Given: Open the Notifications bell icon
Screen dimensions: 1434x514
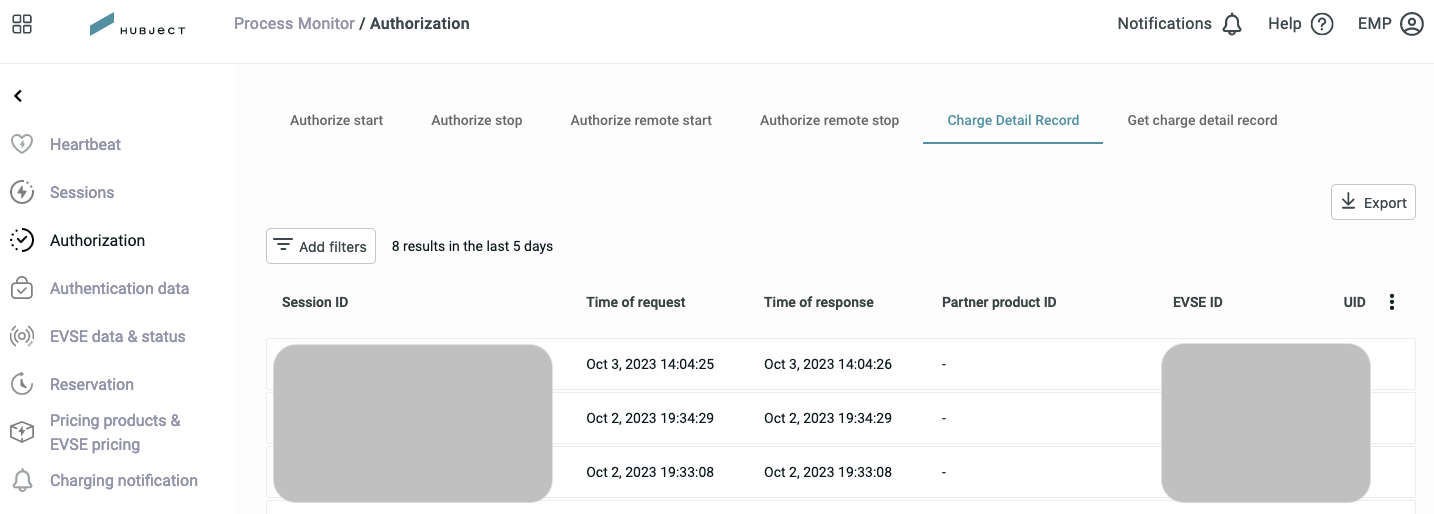Looking at the screenshot, I should [1232, 24].
